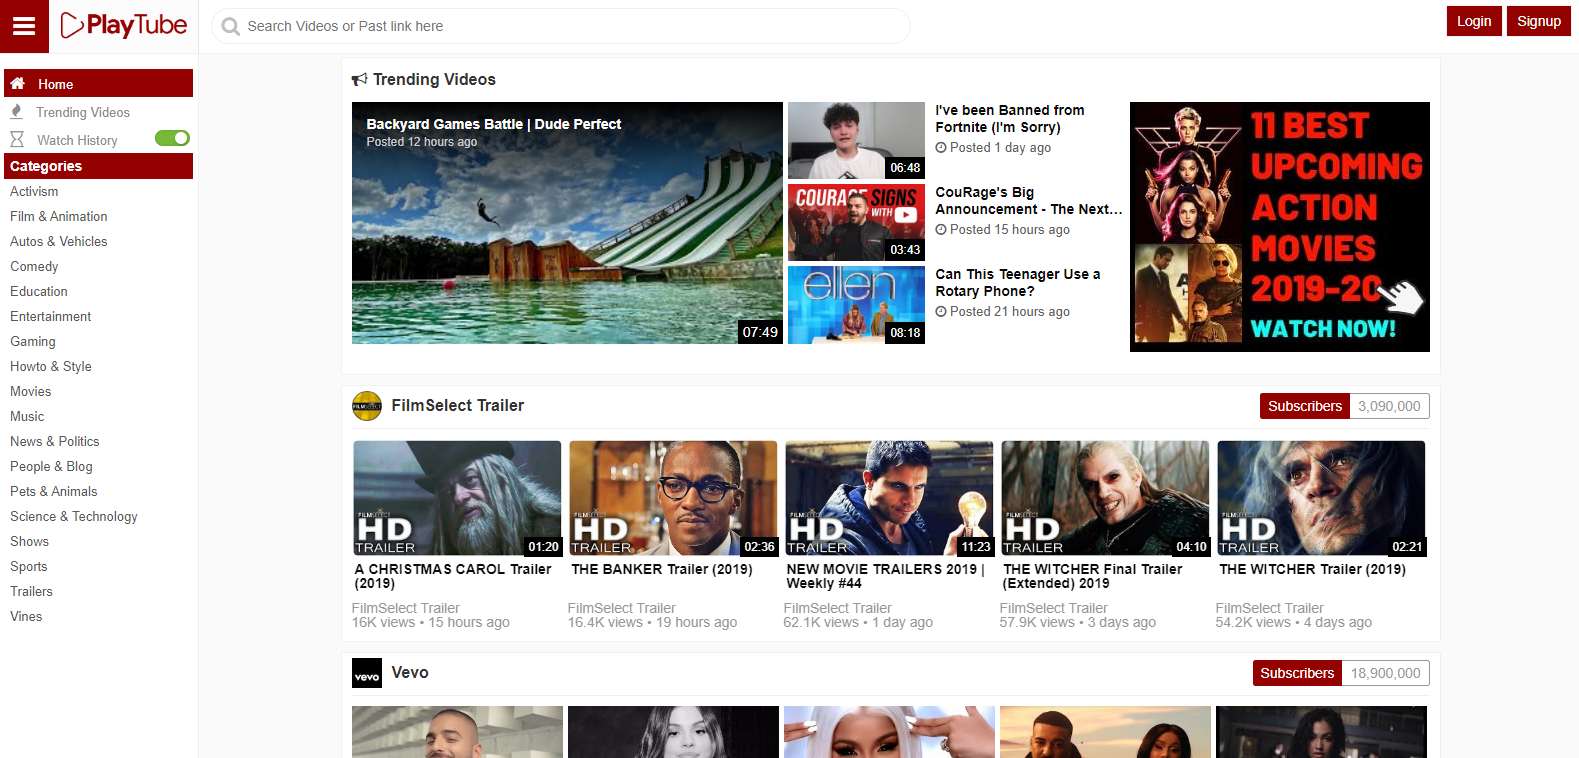Open the Comedy category
This screenshot has width=1579, height=758.
click(x=34, y=266)
